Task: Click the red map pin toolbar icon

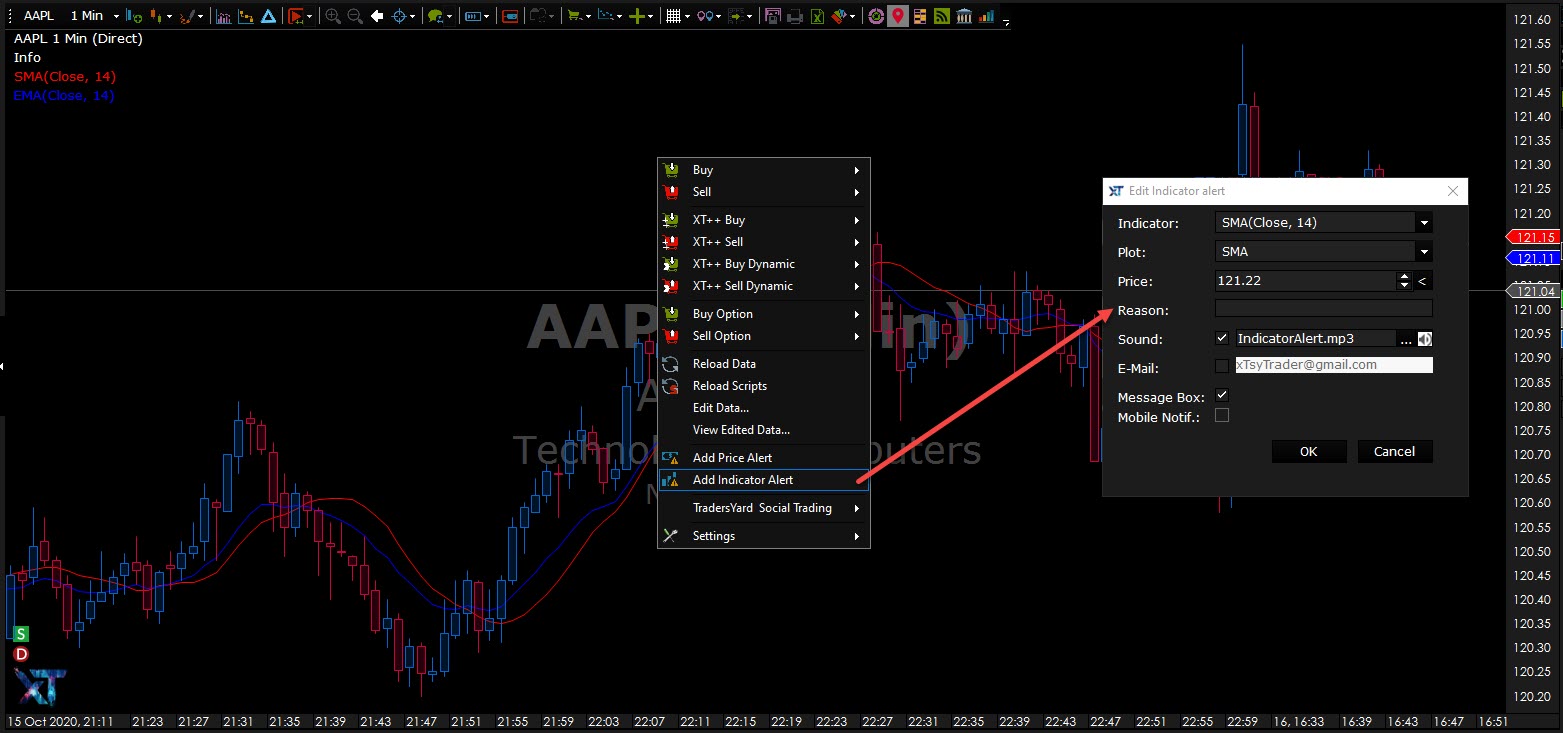Action: 898,16
